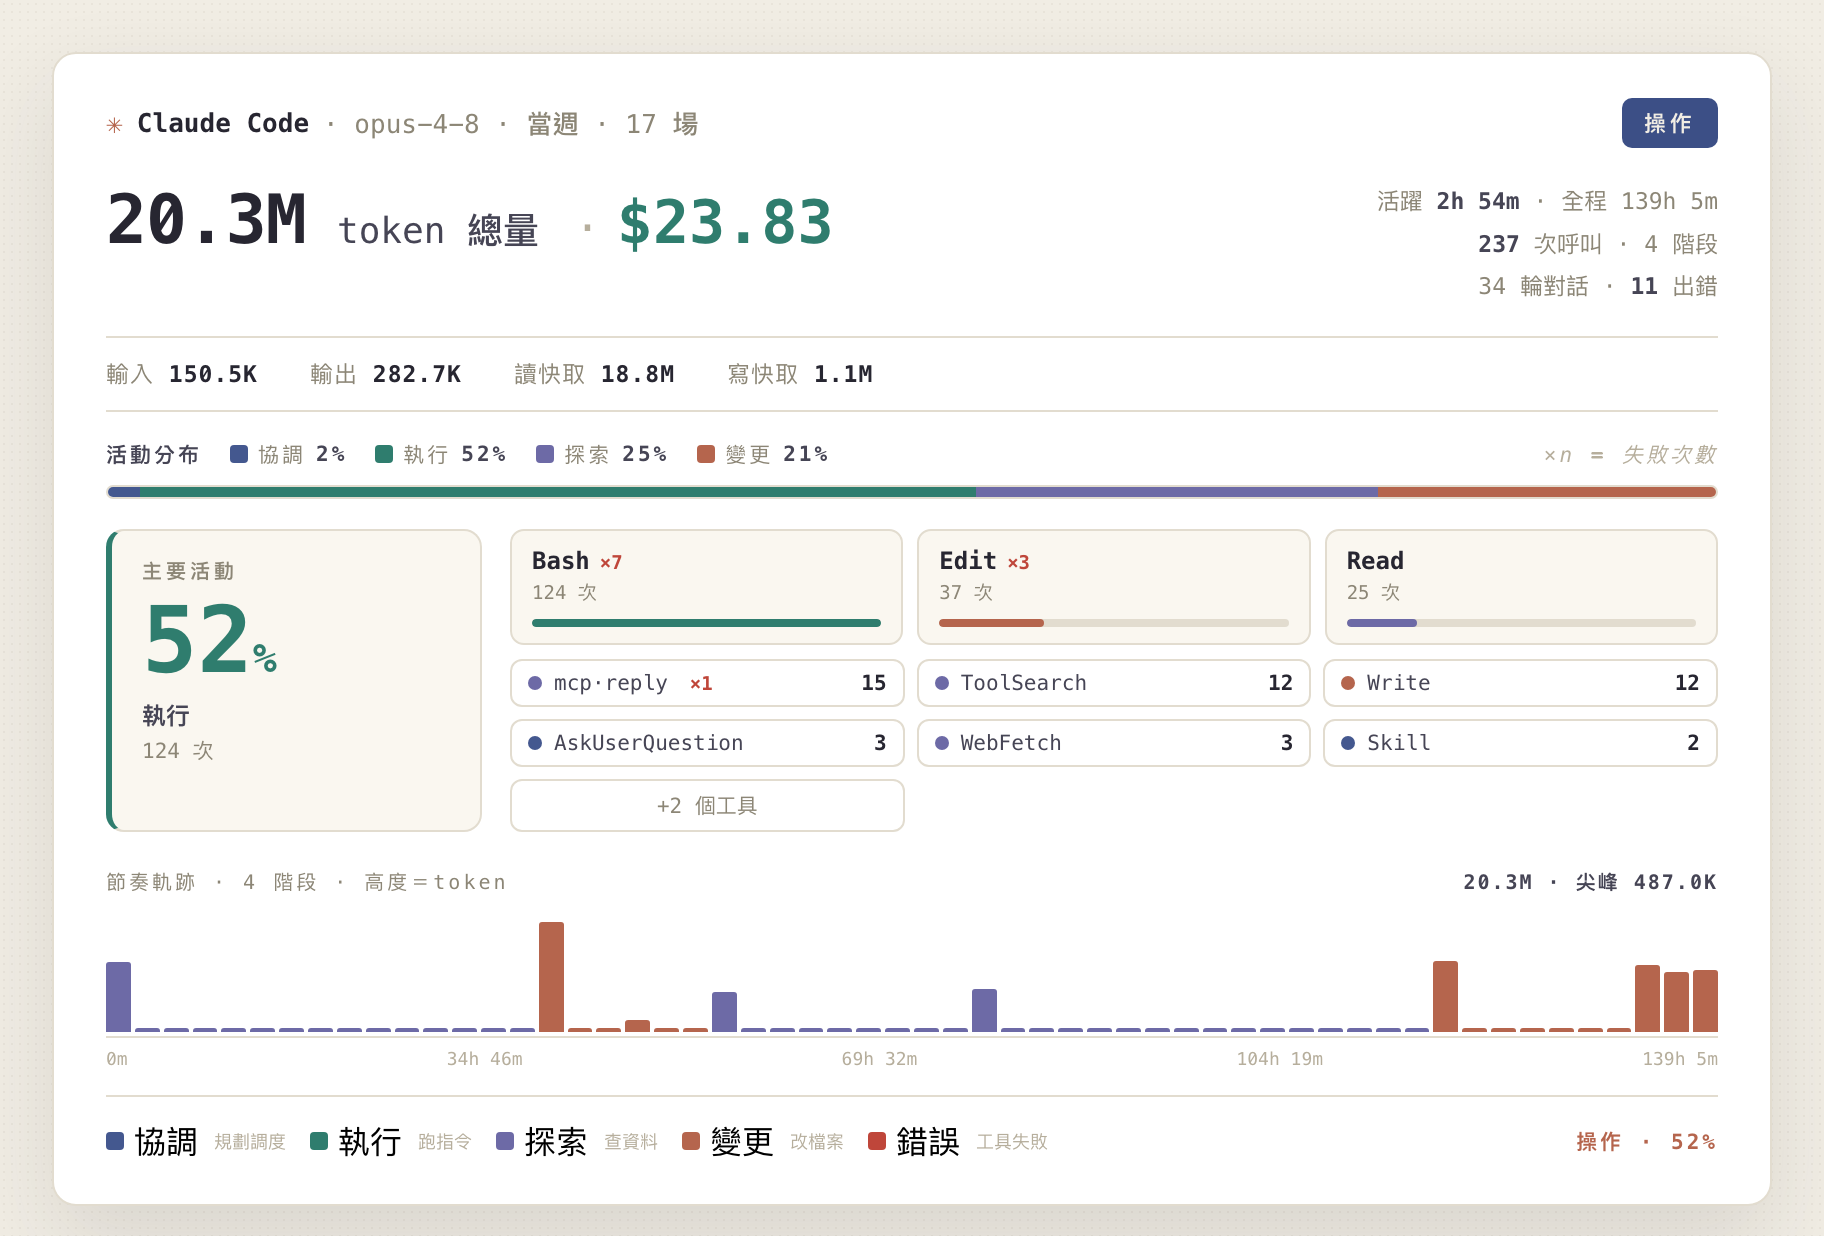Click the 操作 · 52% footer link
Screen dimensions: 1824x1236
[x=1646, y=1142]
